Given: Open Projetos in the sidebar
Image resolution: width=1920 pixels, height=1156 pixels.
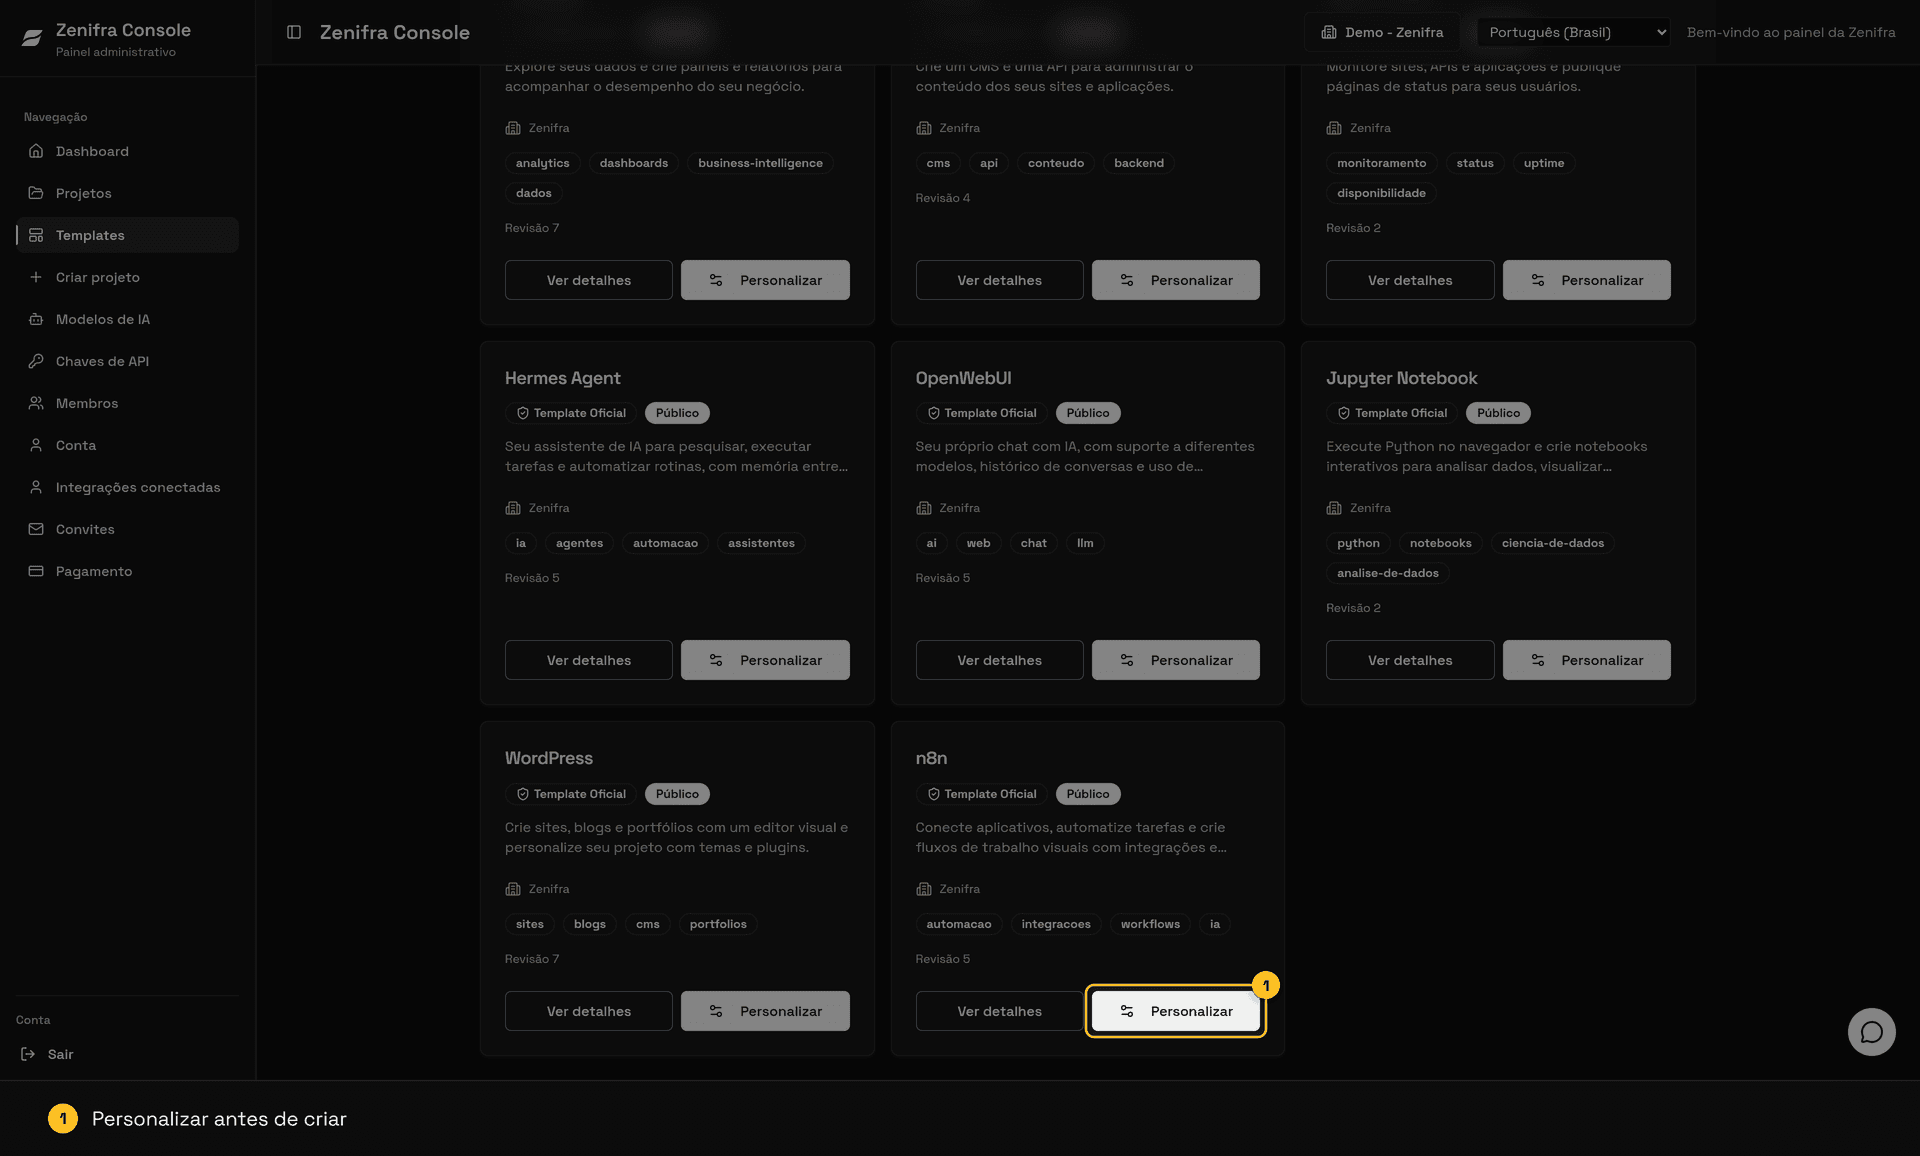Looking at the screenshot, I should (x=127, y=193).
